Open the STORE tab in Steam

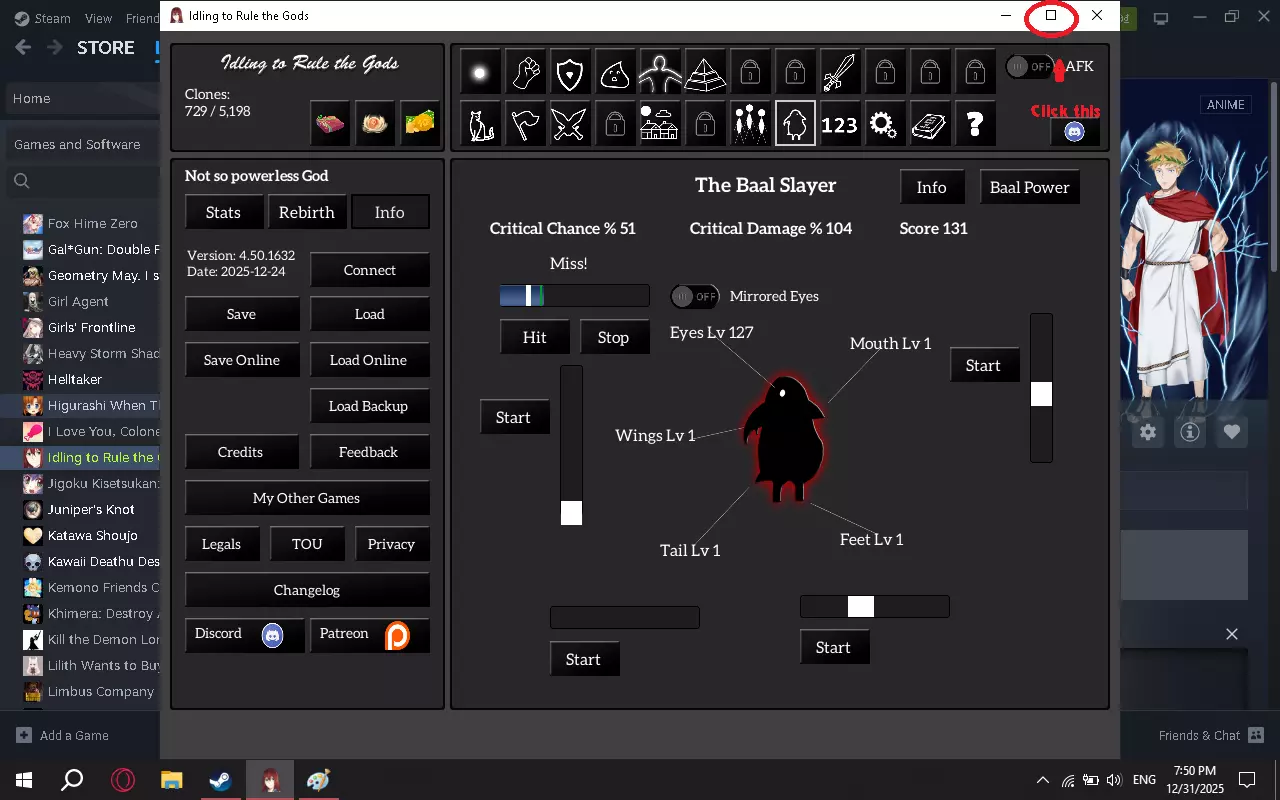(106, 47)
